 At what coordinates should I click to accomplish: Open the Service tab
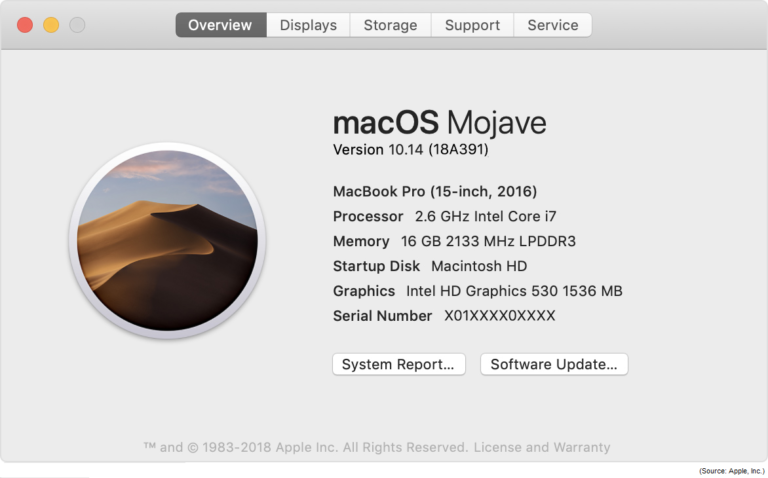click(552, 25)
